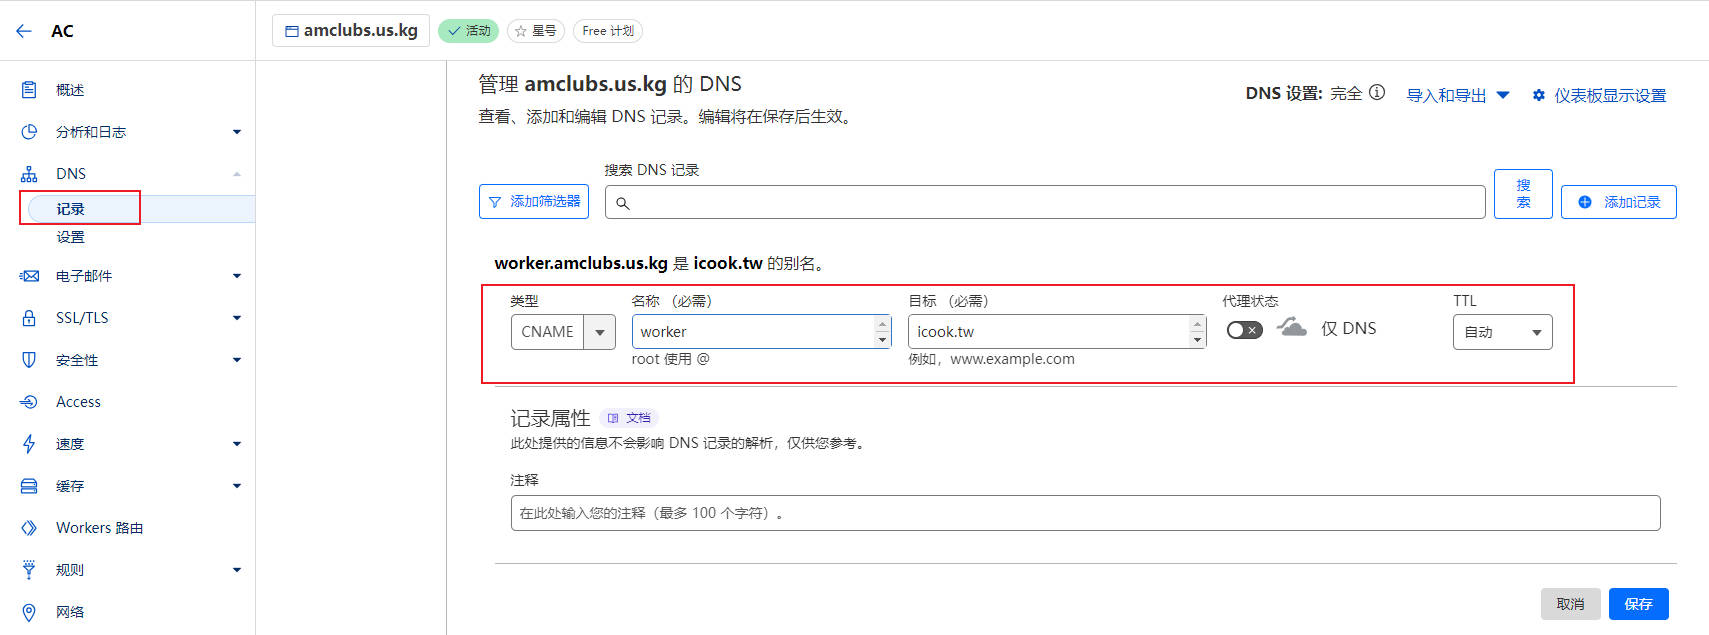
Task: Click the blue 保存 button
Action: coord(1638,604)
